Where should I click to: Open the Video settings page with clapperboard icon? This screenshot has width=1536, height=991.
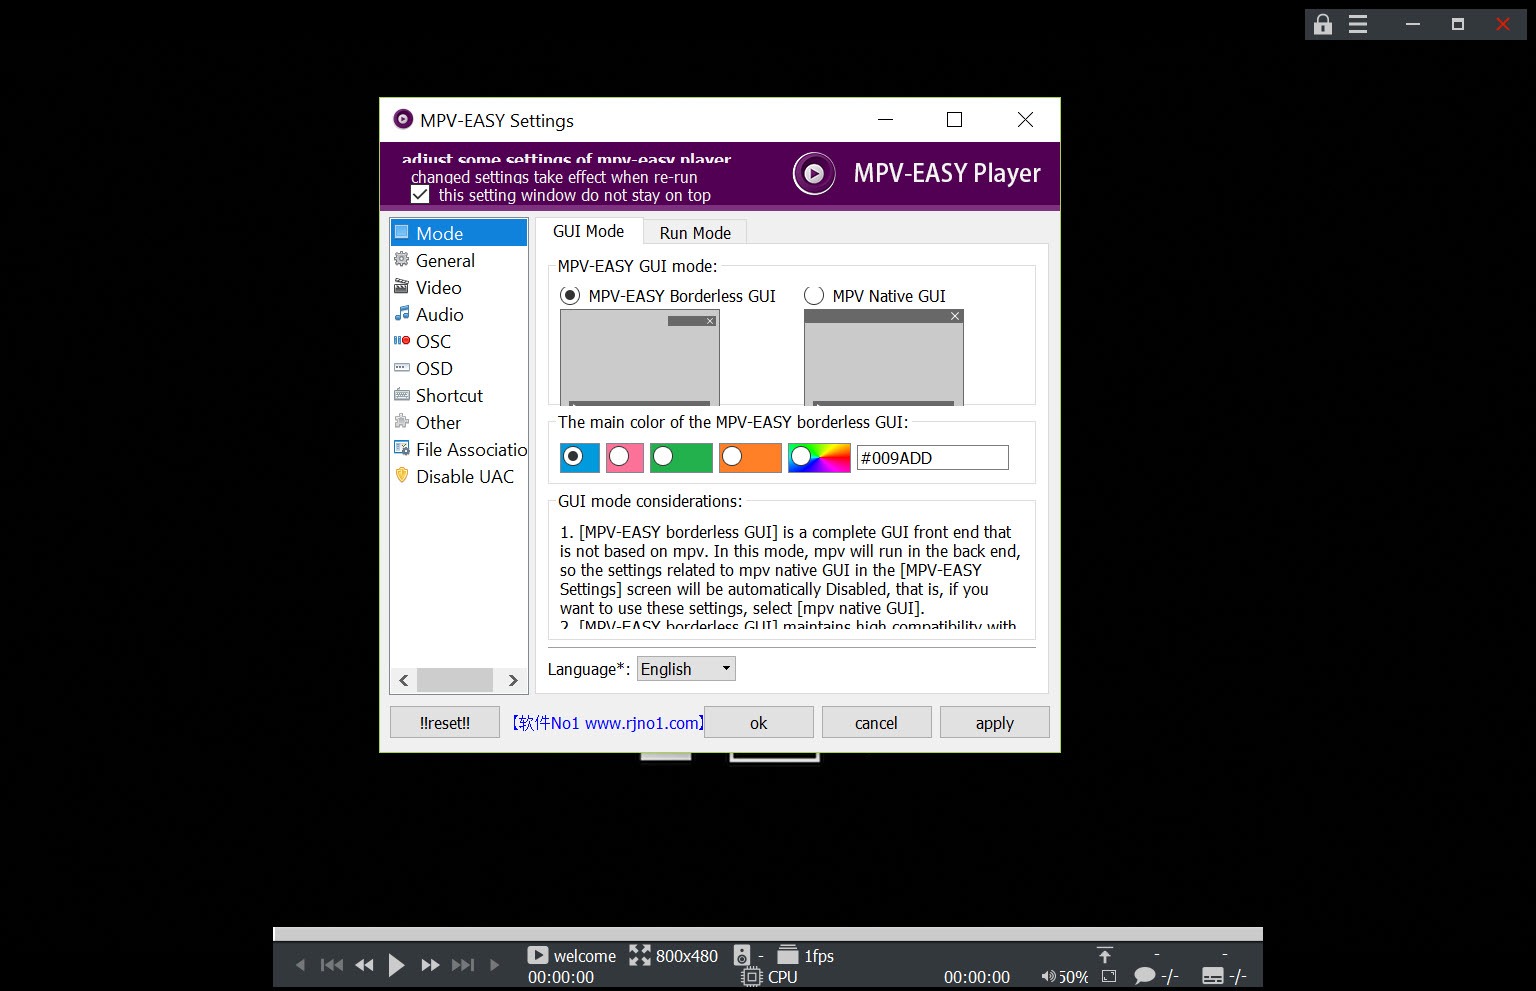tap(437, 287)
